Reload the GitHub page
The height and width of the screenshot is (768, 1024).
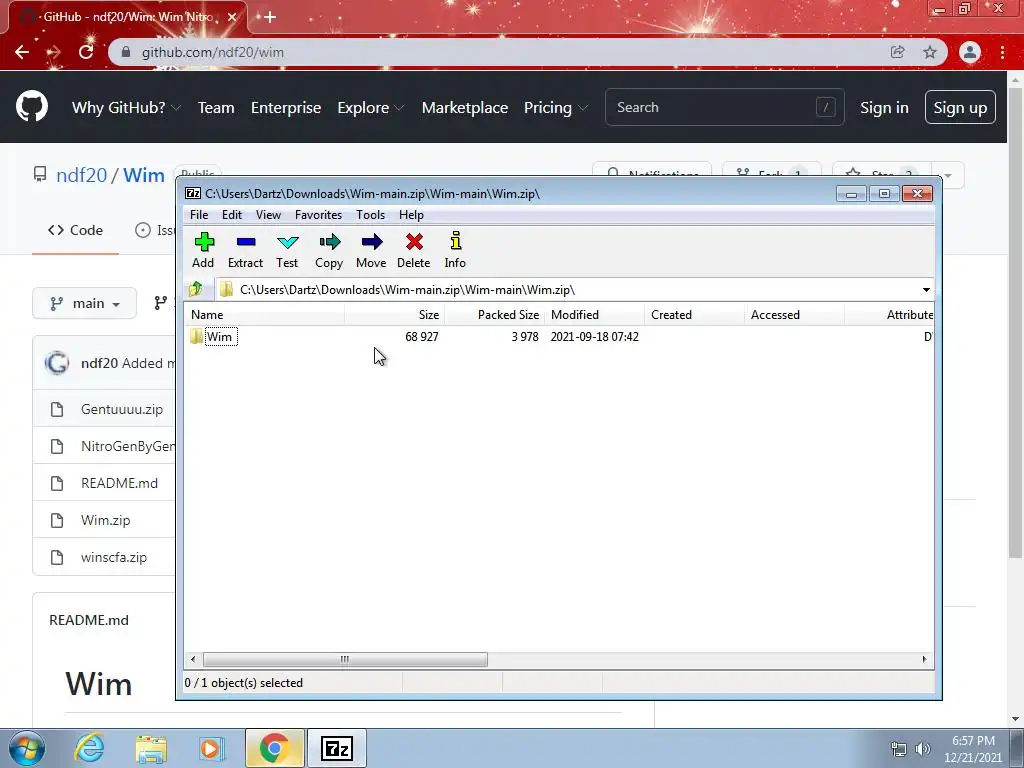click(86, 52)
